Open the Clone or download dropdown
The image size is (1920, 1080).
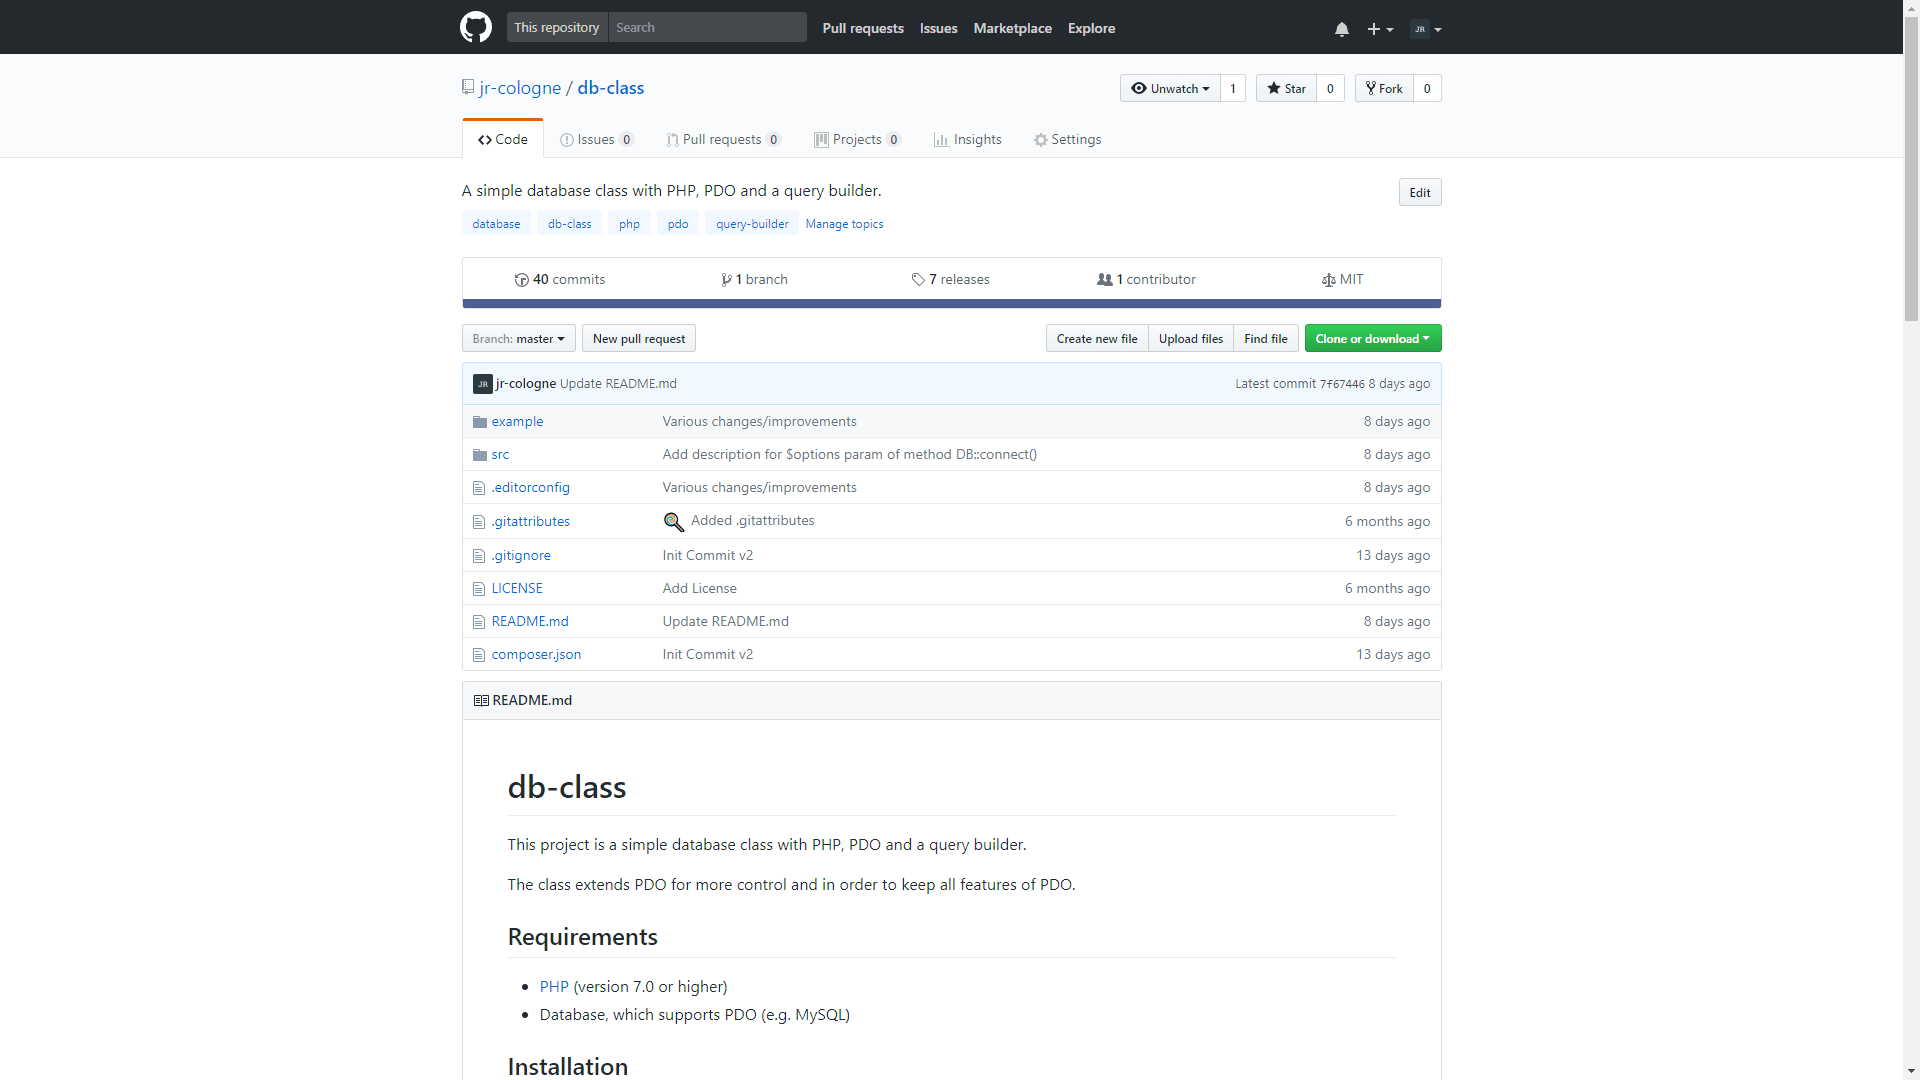[1372, 339]
